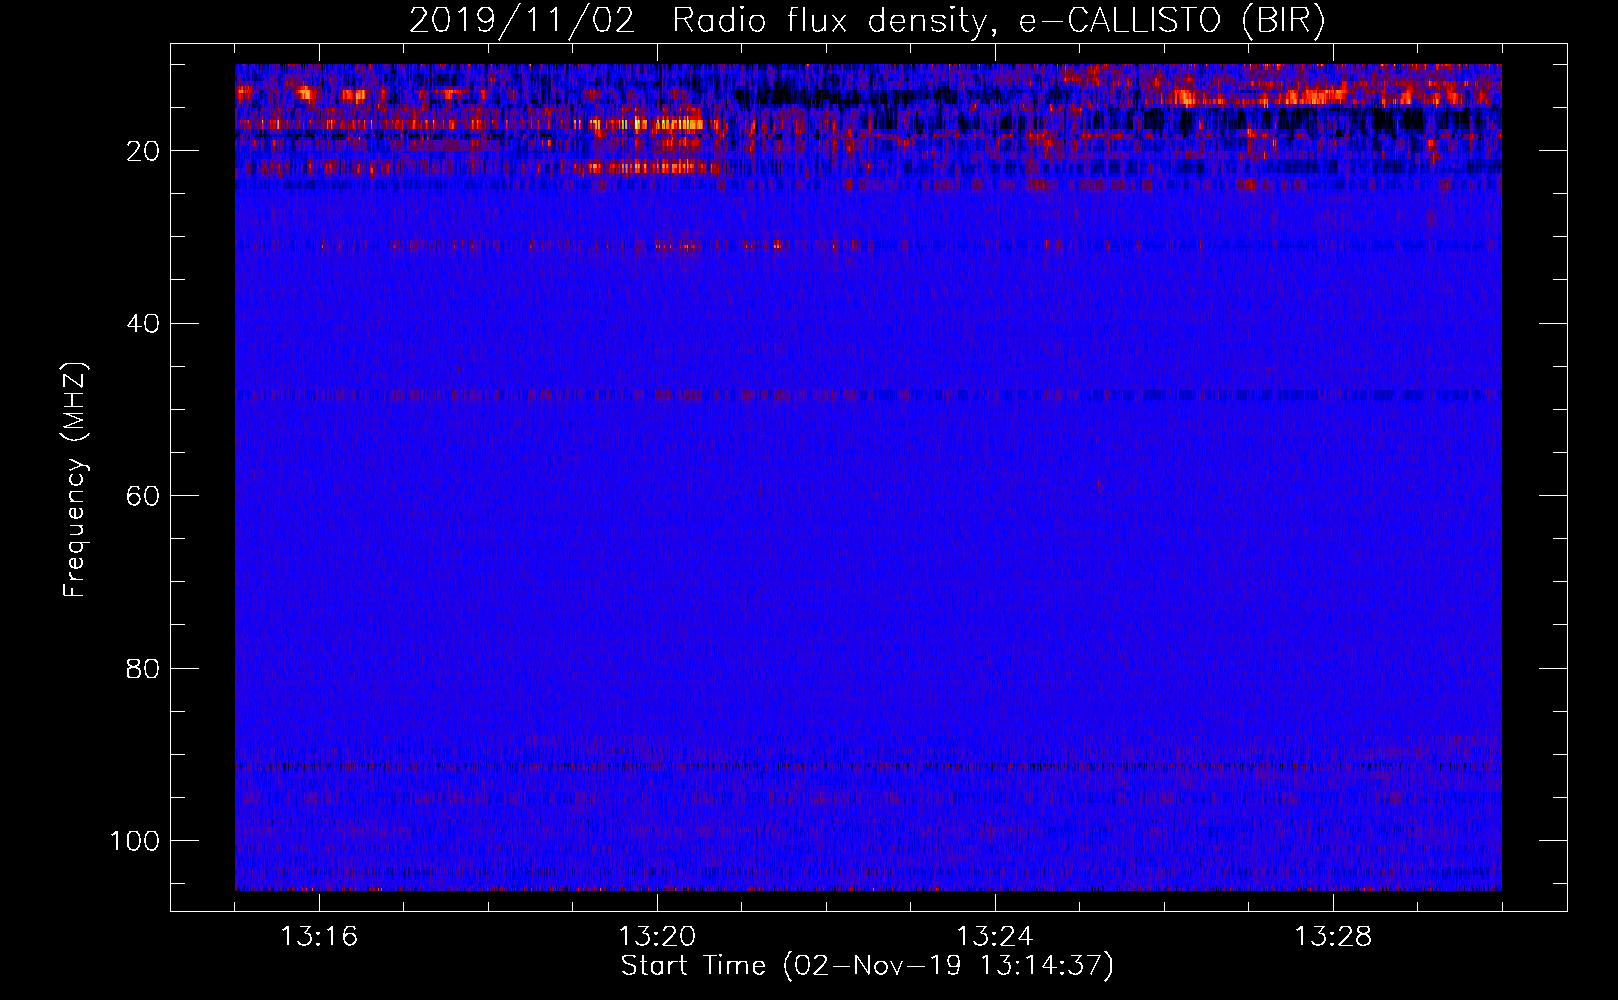1618x1000 pixels.
Task: Click the 80 MHz frequency tick label
Action: 143,668
